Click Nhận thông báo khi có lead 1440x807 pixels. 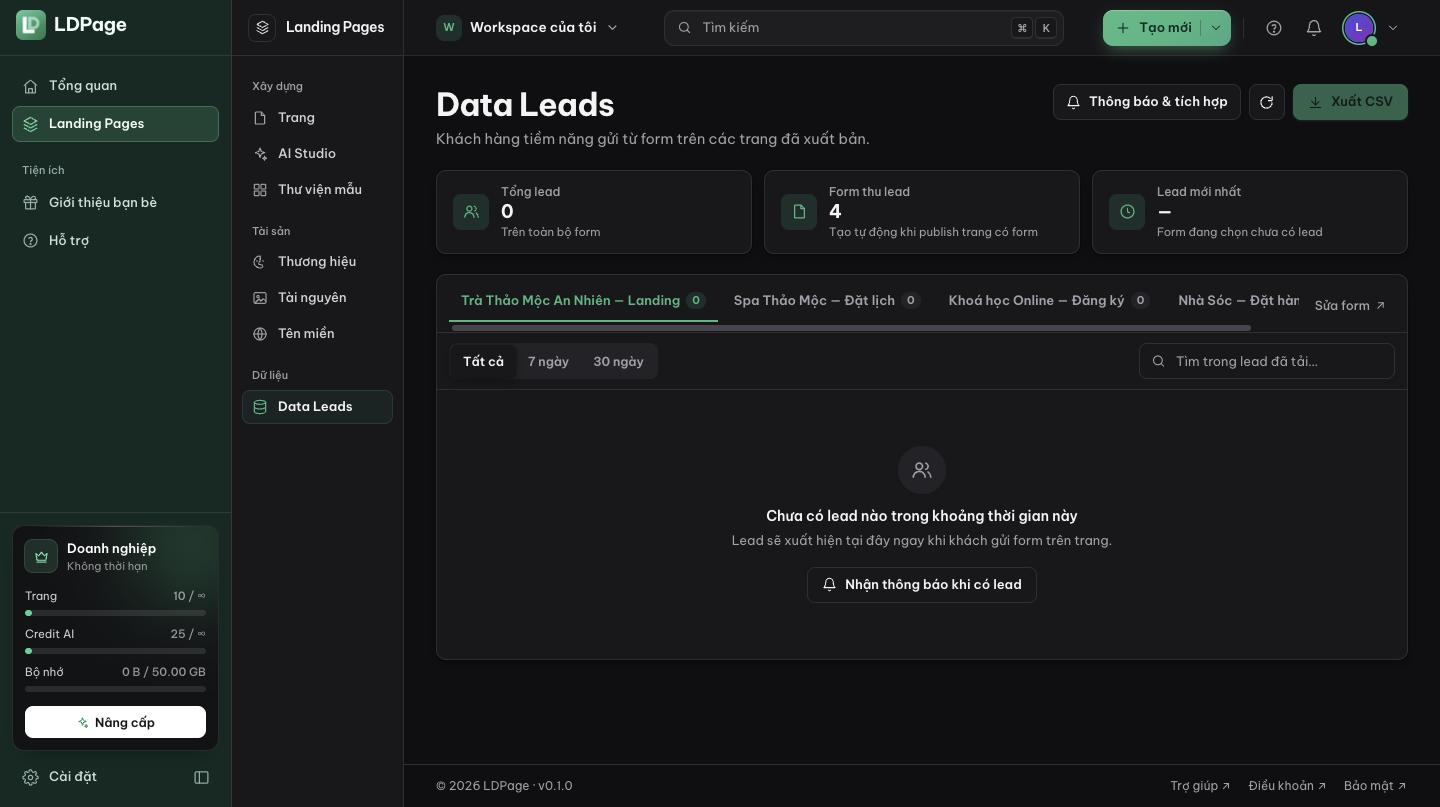pyautogui.click(x=922, y=585)
